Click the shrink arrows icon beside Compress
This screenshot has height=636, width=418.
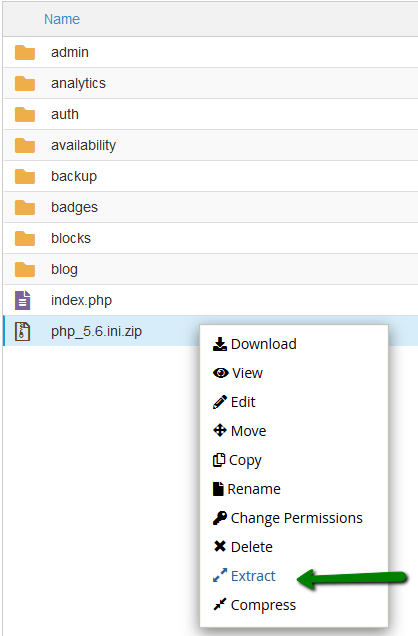coord(220,604)
